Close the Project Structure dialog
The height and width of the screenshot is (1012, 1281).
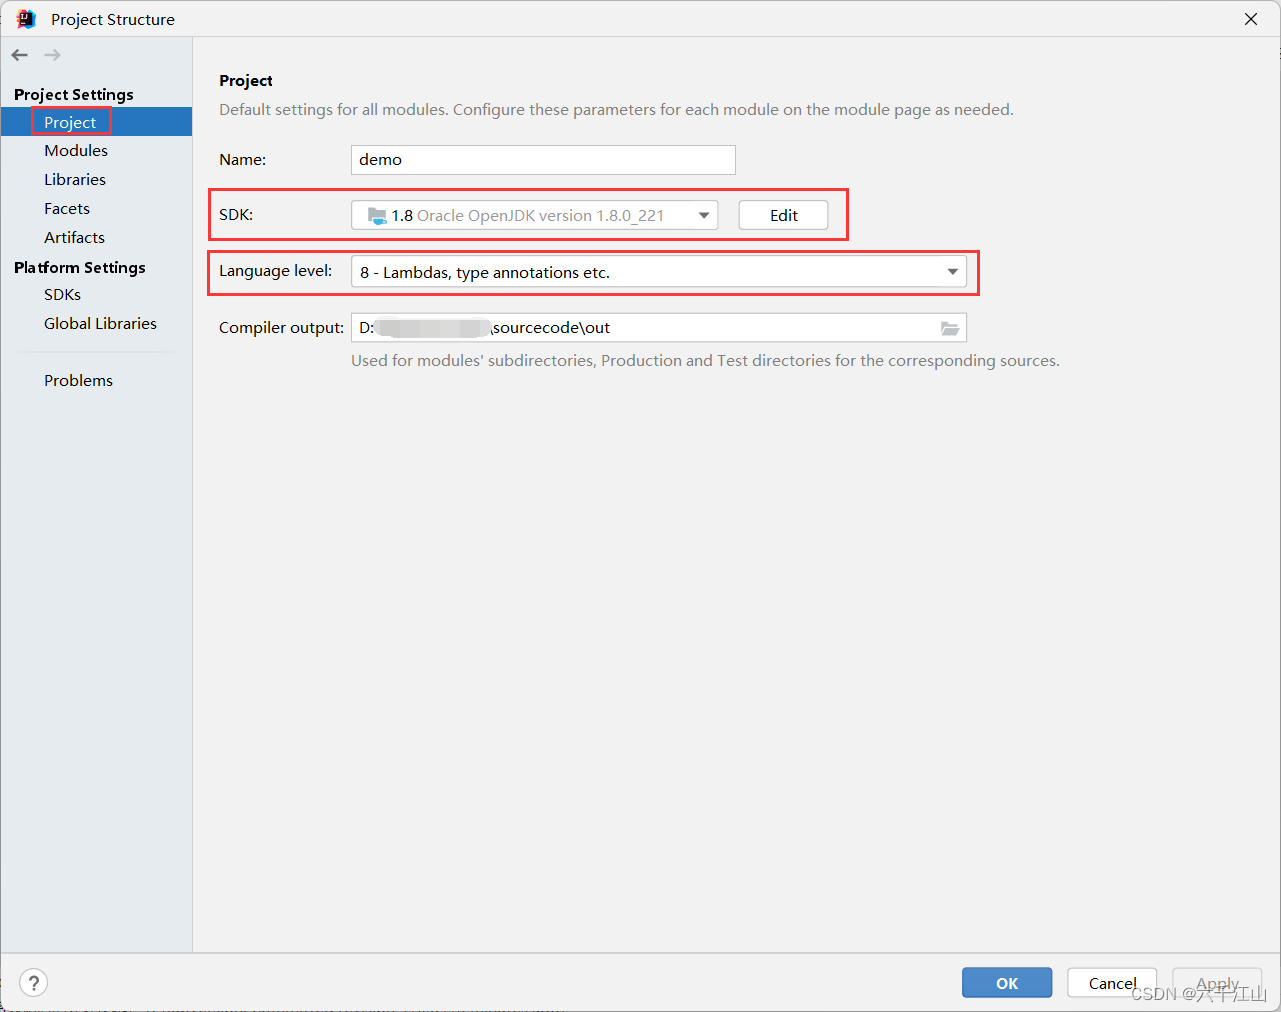coord(1251,19)
